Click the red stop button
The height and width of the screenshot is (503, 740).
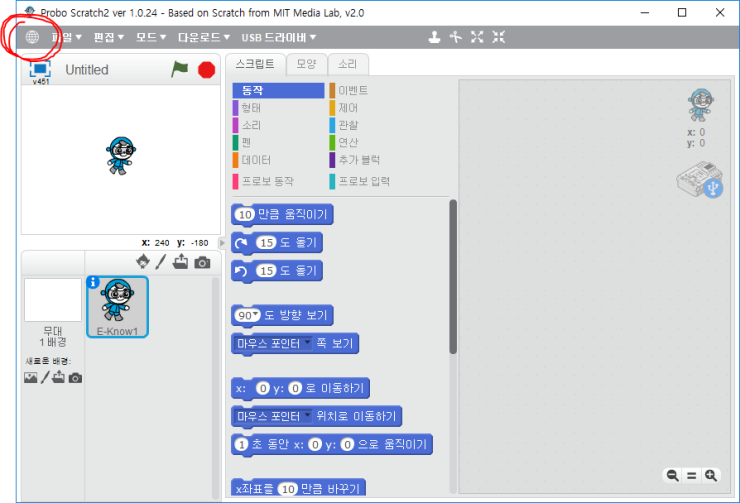pyautogui.click(x=206, y=70)
